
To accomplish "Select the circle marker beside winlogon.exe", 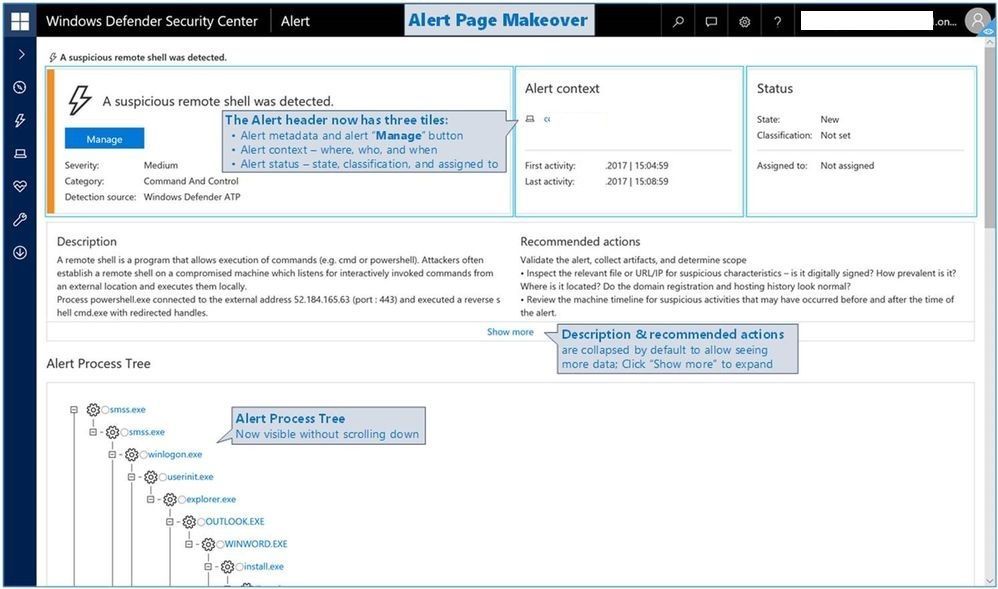I will pos(144,455).
